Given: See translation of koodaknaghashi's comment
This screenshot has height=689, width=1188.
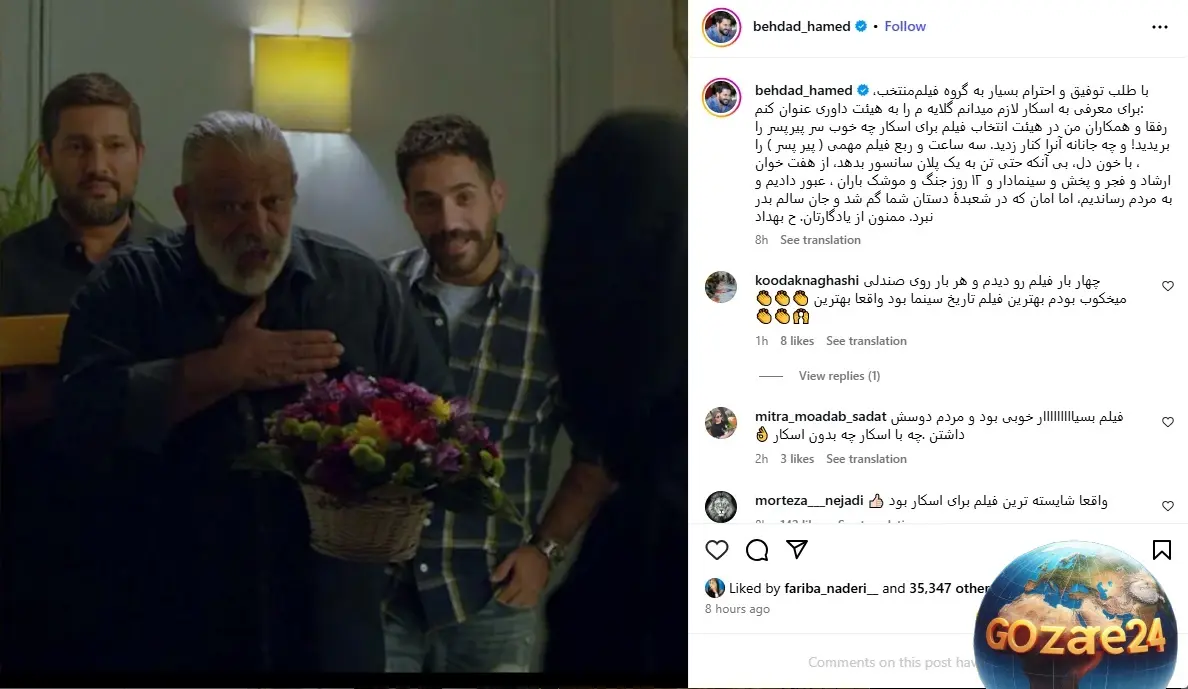Looking at the screenshot, I should 866,341.
